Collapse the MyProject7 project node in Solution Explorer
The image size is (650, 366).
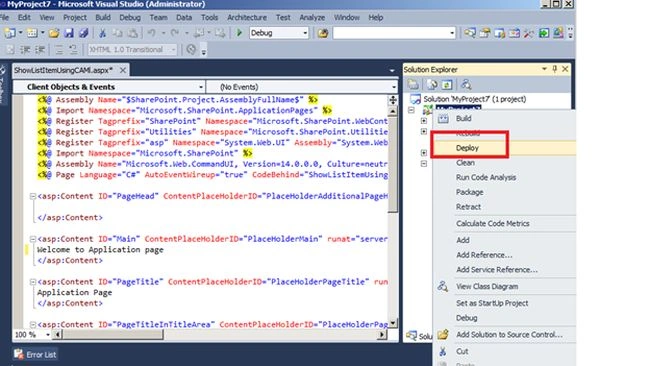pos(411,110)
